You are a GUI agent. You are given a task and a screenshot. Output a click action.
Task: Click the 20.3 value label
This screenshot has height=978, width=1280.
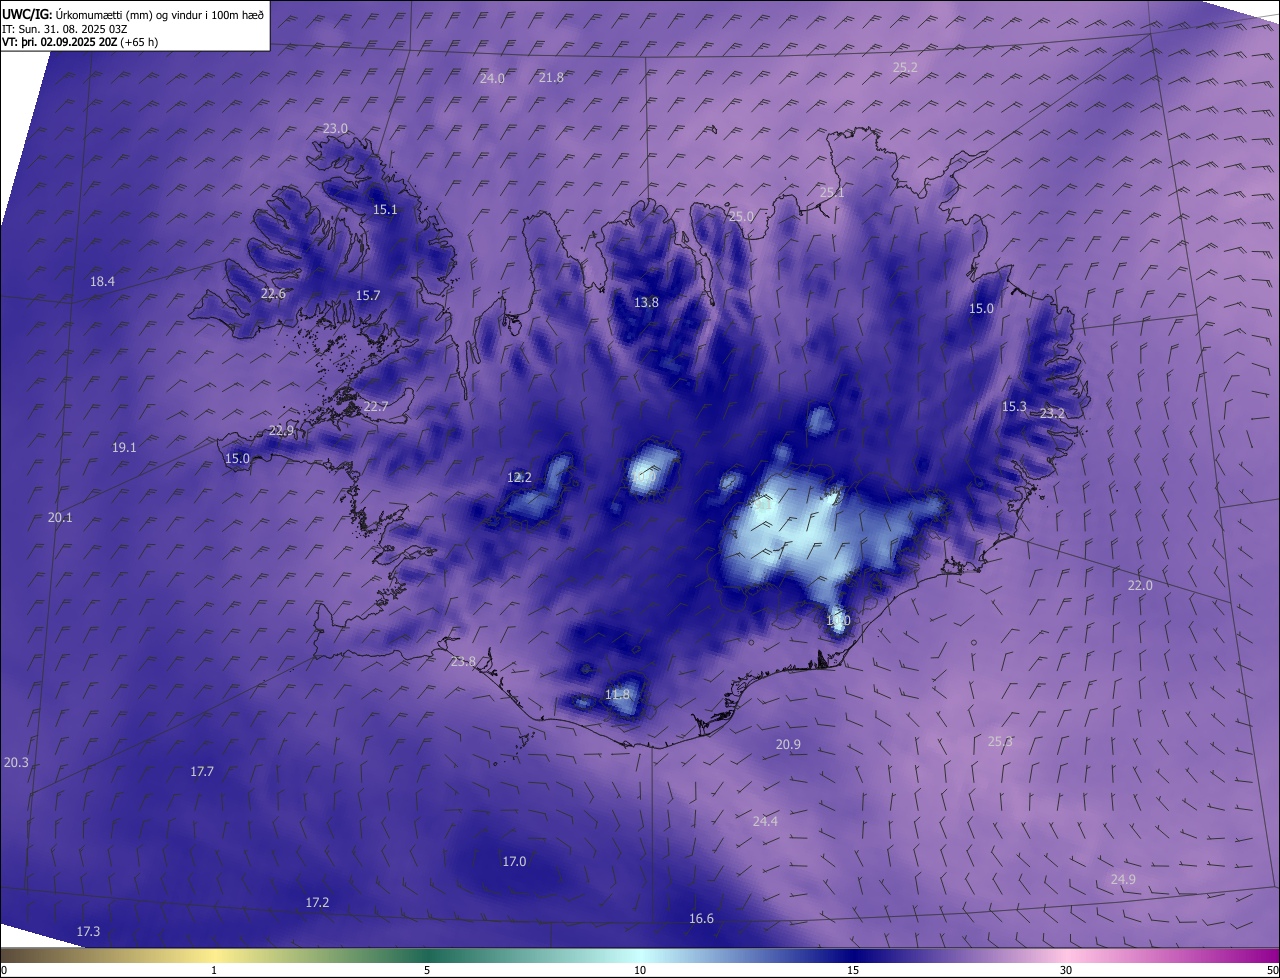(x=16, y=762)
